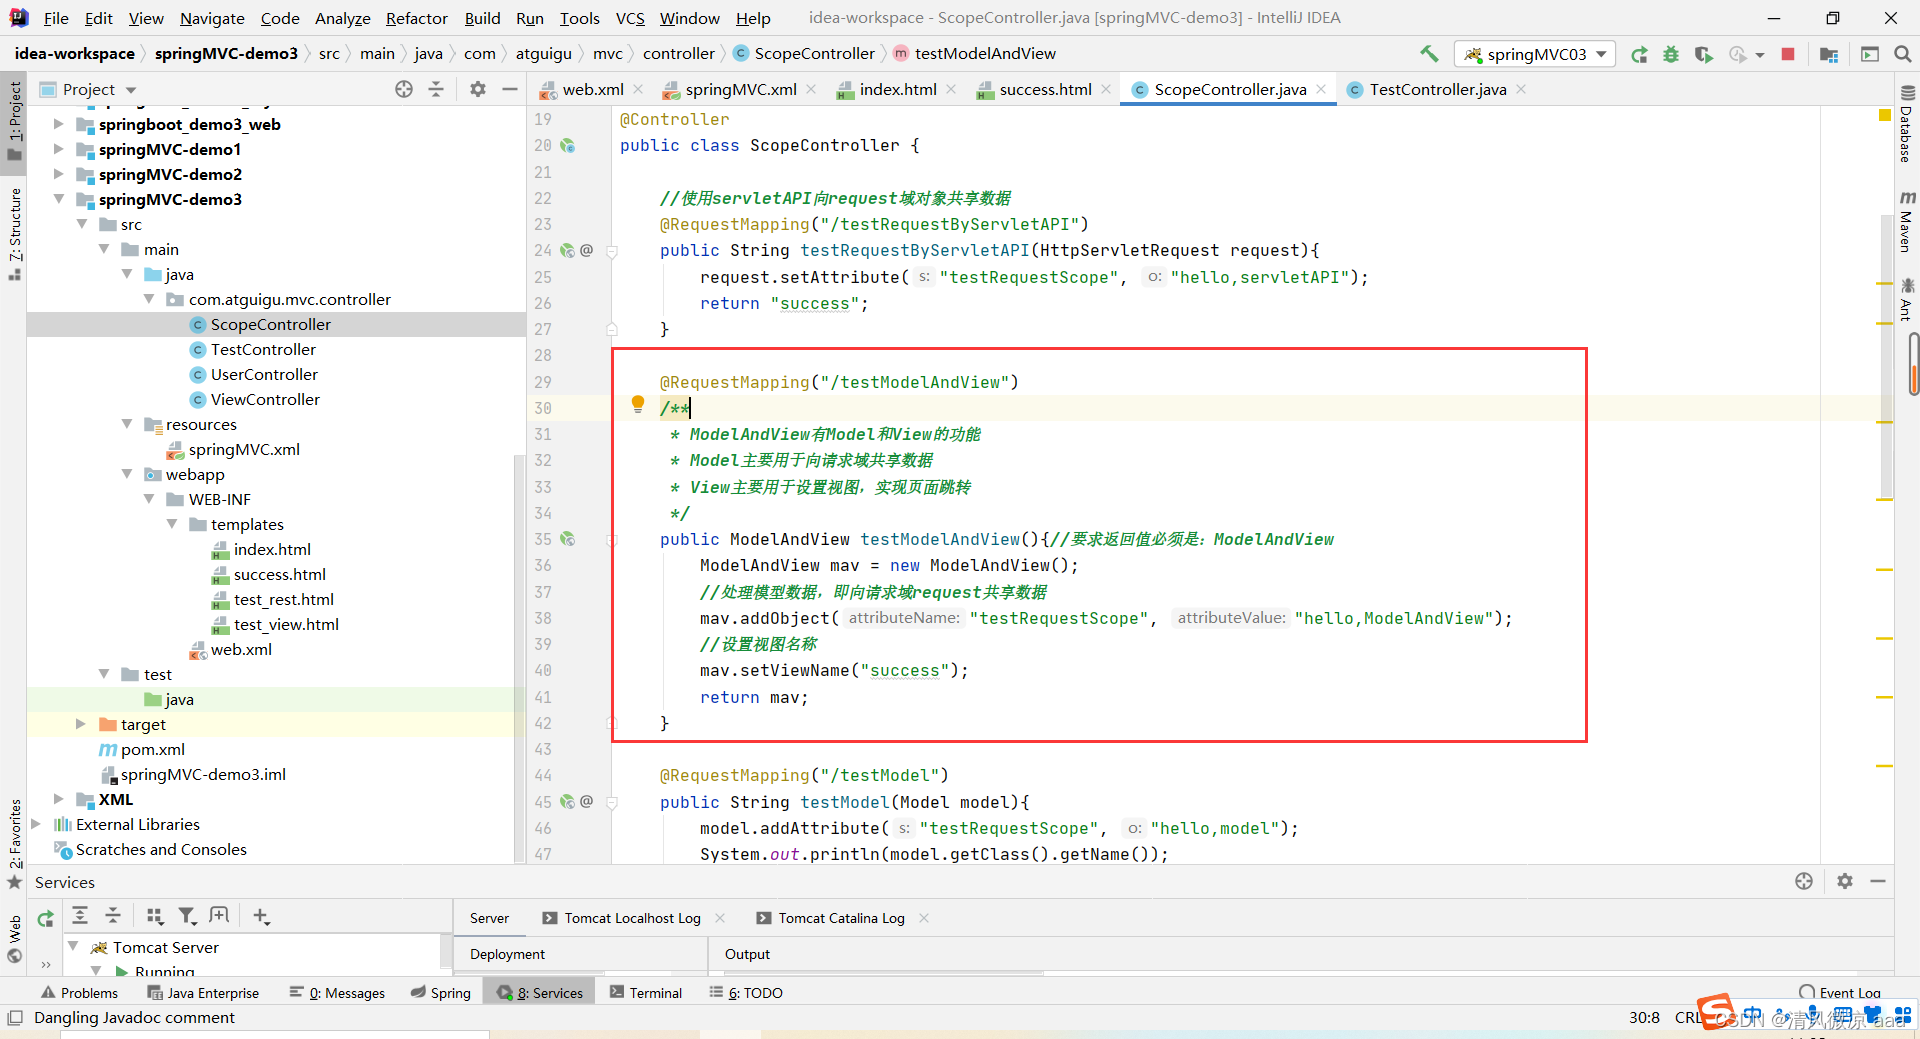Select the Server tab in Services
The width and height of the screenshot is (1920, 1039).
pos(489,918)
